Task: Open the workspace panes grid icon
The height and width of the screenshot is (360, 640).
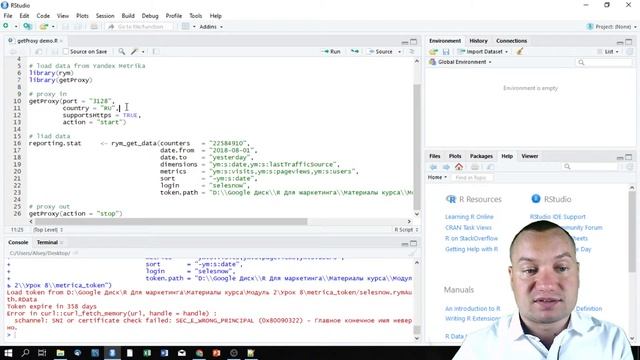Action: click(185, 27)
